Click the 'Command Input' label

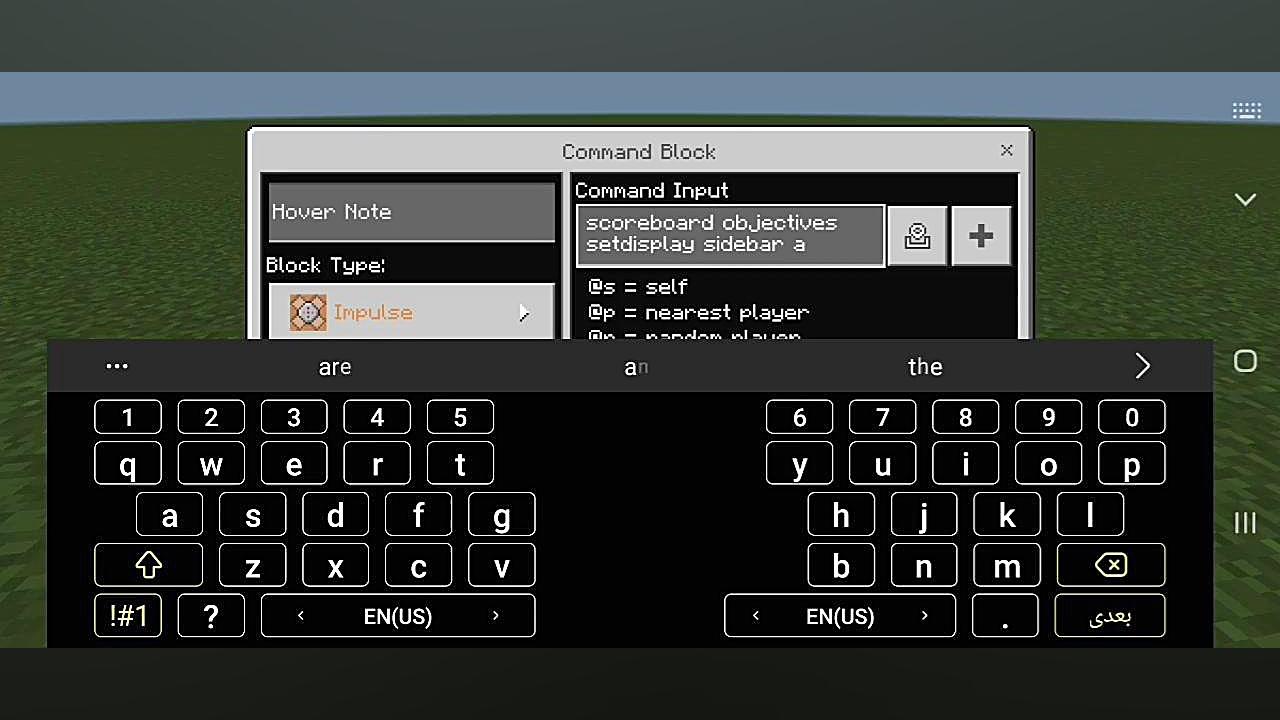click(x=652, y=190)
